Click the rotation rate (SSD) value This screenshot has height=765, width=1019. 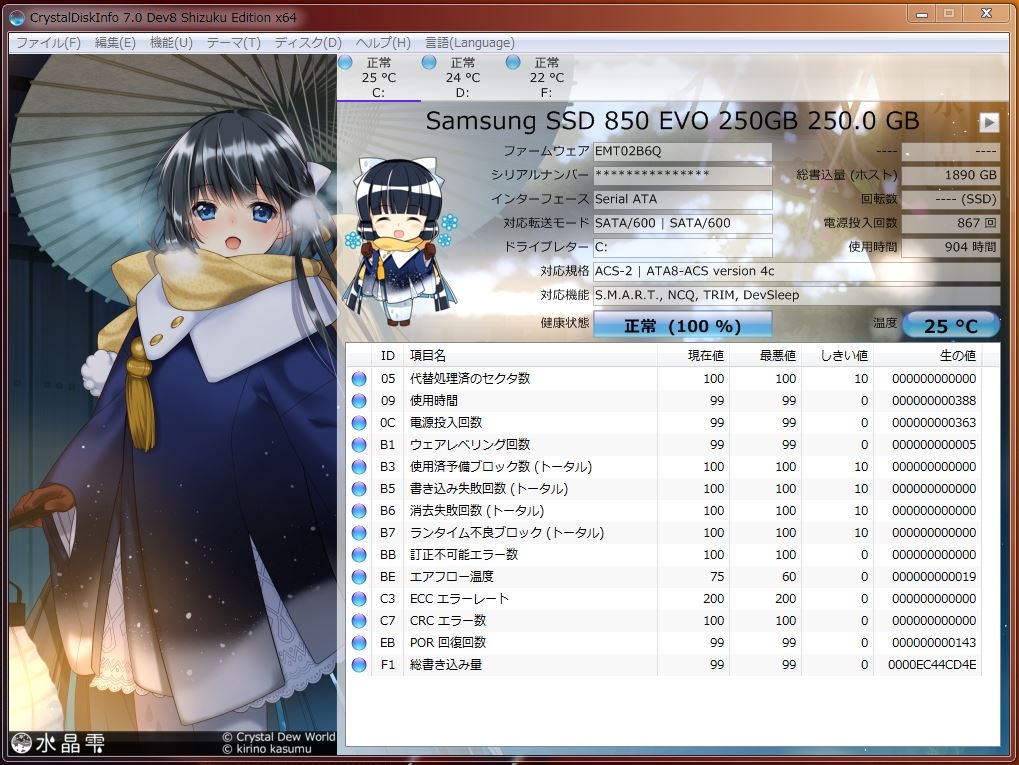[x=950, y=199]
